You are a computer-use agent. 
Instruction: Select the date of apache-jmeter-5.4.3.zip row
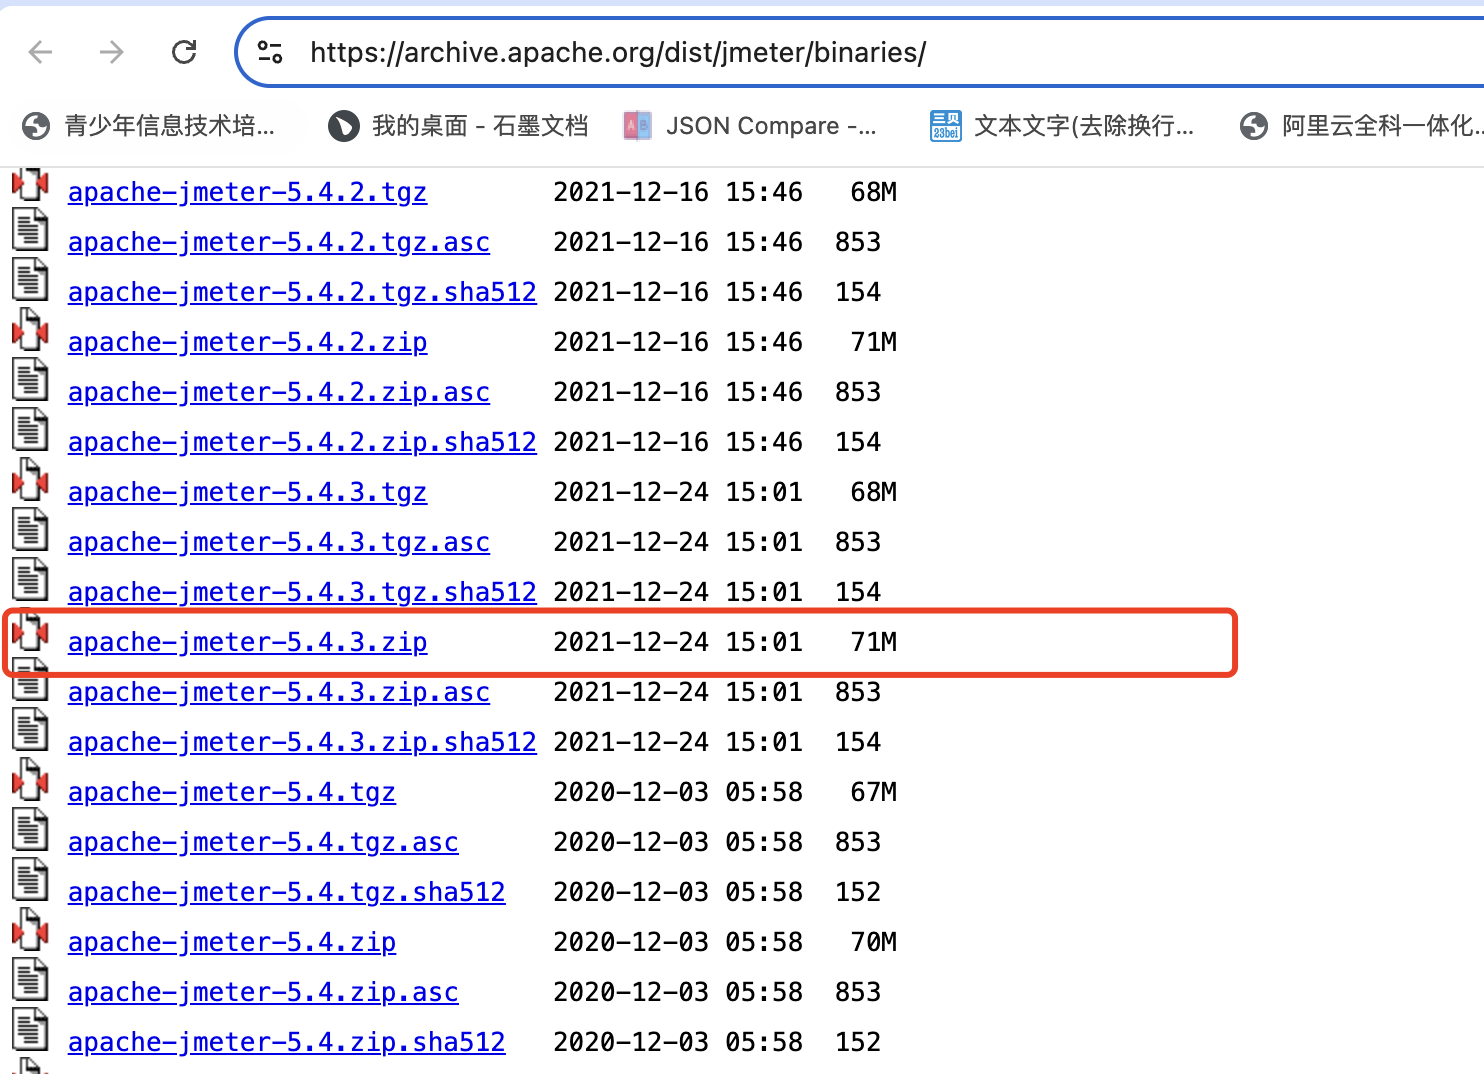tap(678, 642)
